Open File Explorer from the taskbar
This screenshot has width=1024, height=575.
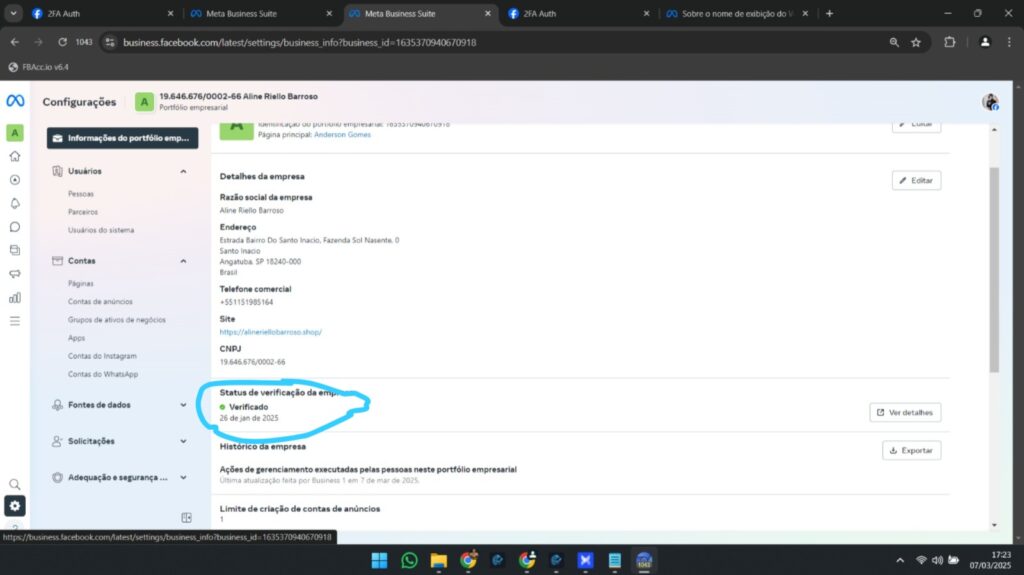click(438, 560)
